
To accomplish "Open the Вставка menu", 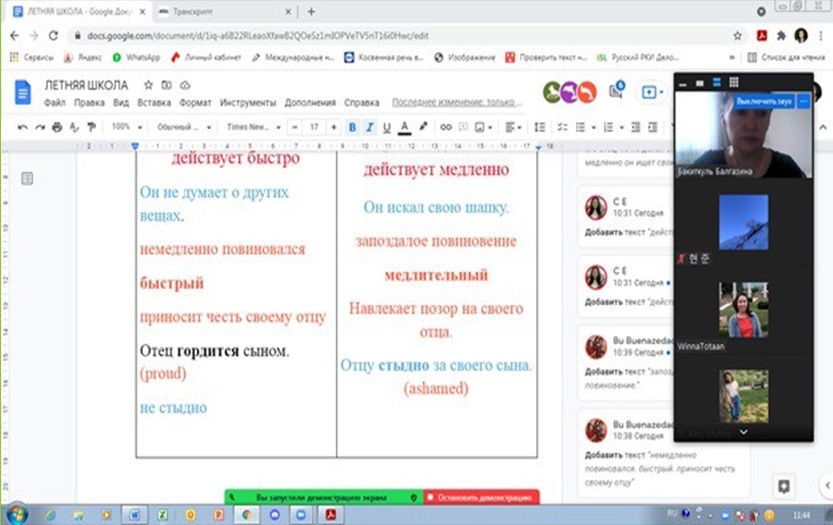I will pos(154,102).
